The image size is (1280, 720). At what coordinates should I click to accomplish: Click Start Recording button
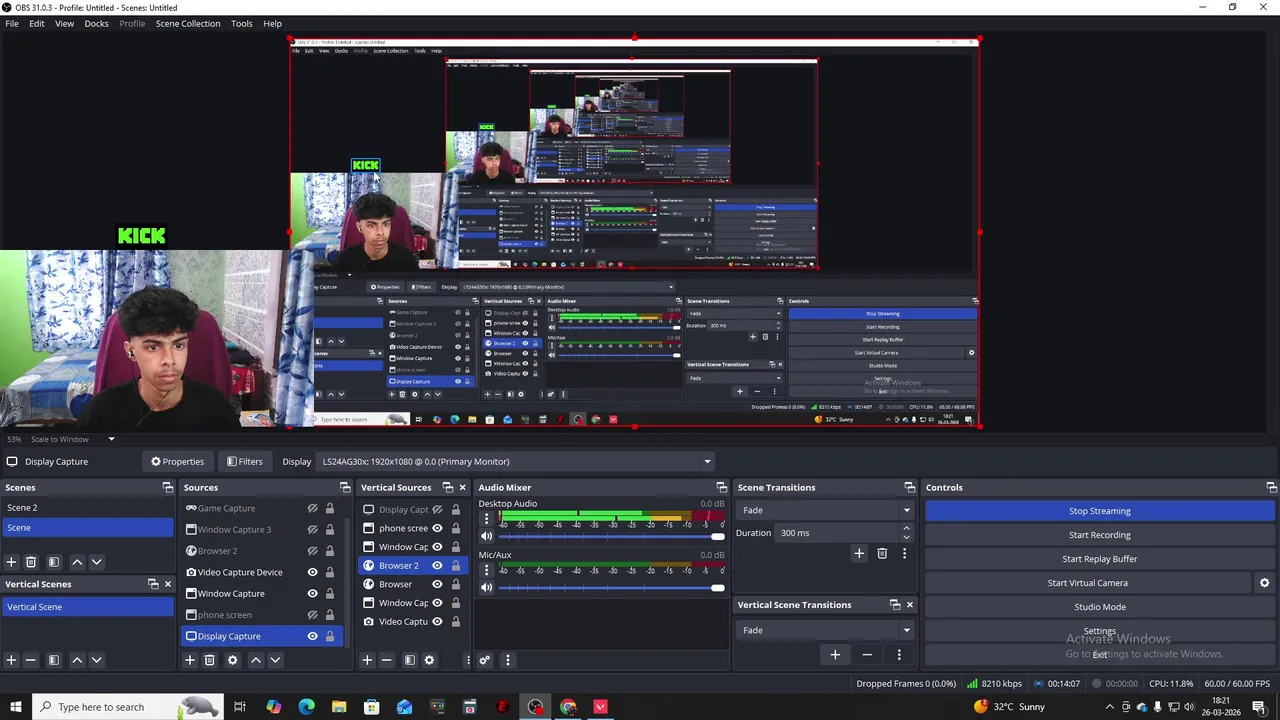(1100, 535)
